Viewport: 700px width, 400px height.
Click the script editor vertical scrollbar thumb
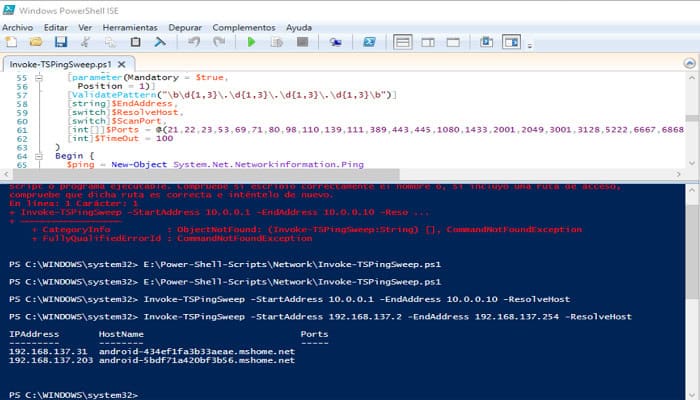tap(692, 118)
